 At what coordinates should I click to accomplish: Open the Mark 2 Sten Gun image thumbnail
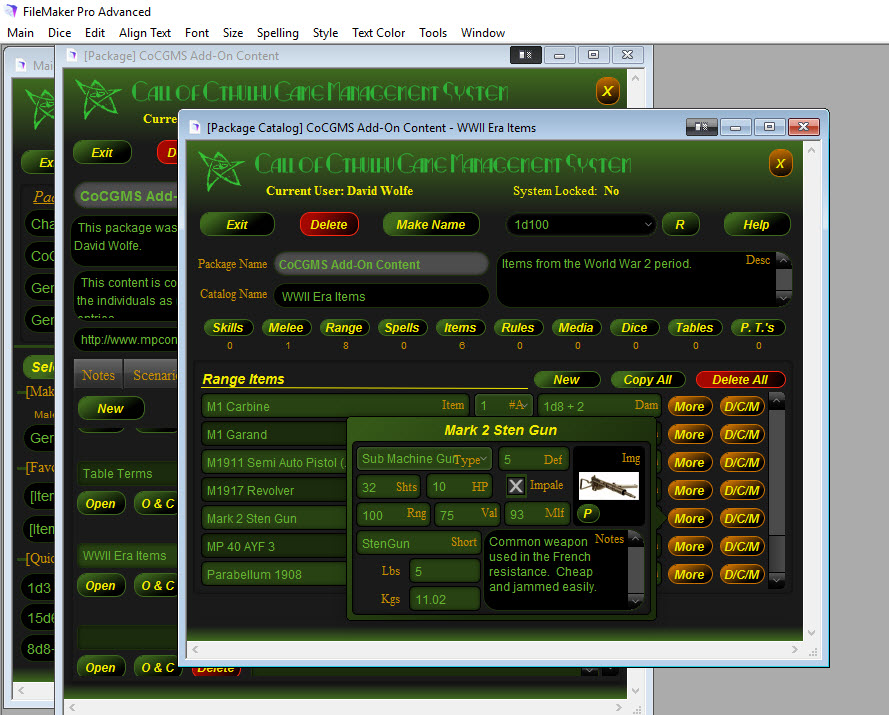pos(608,486)
